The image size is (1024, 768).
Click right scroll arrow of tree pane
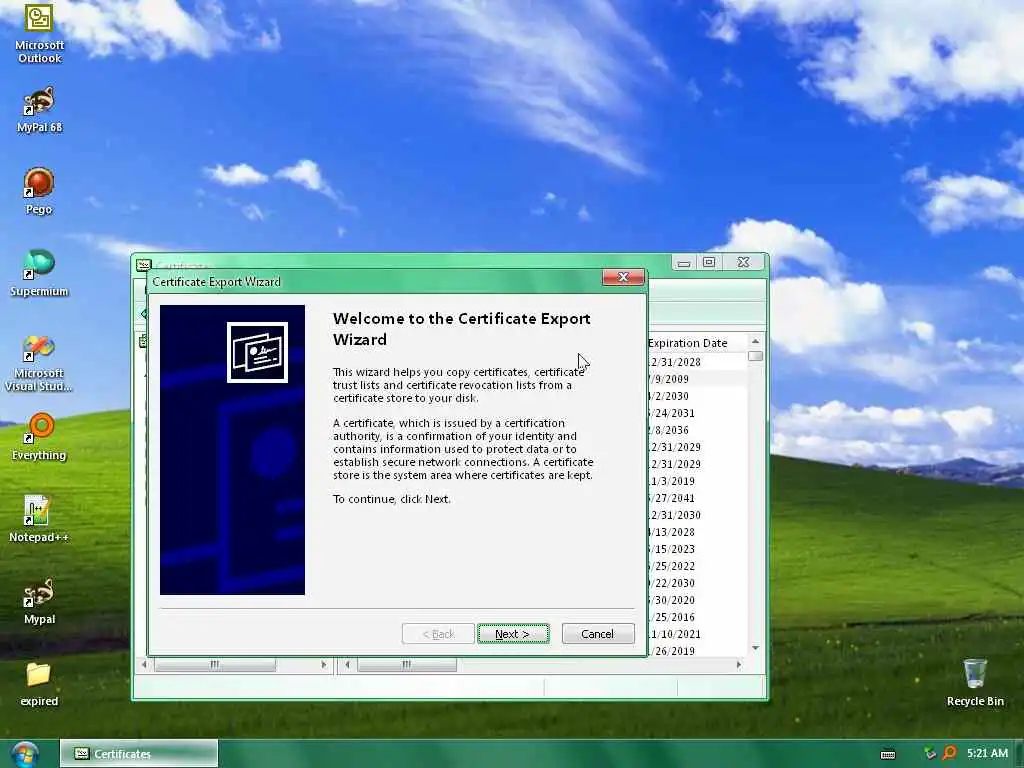click(323, 664)
